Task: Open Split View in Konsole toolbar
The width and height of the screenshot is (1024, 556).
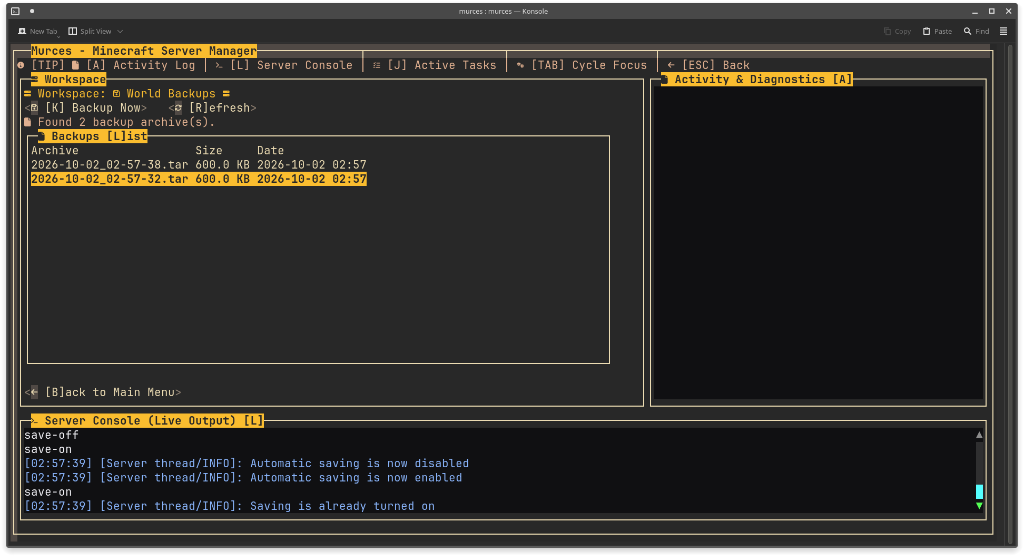Action: coord(90,31)
